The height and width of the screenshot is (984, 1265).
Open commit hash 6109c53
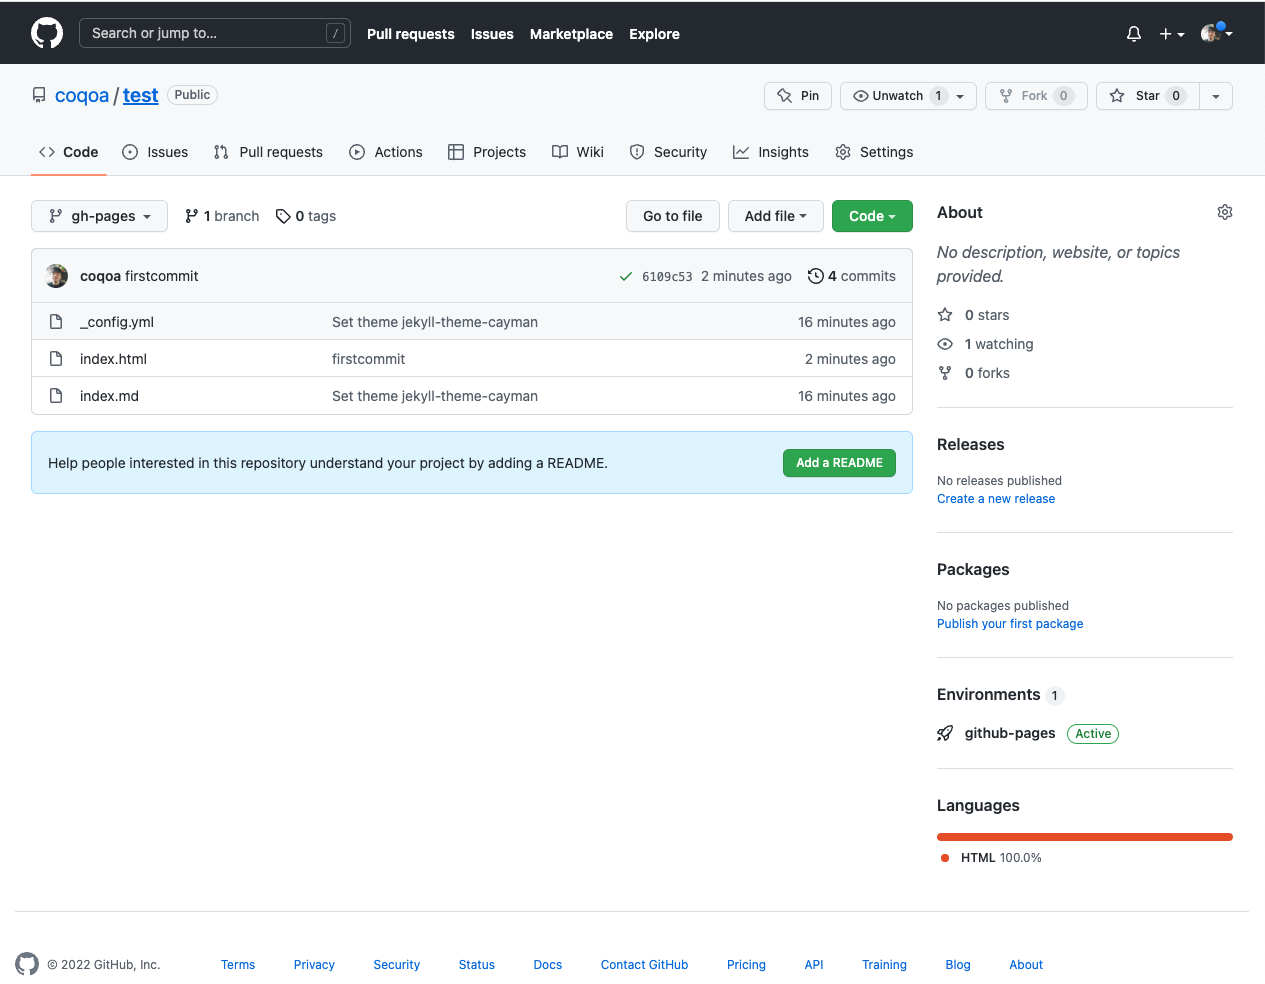[667, 277]
